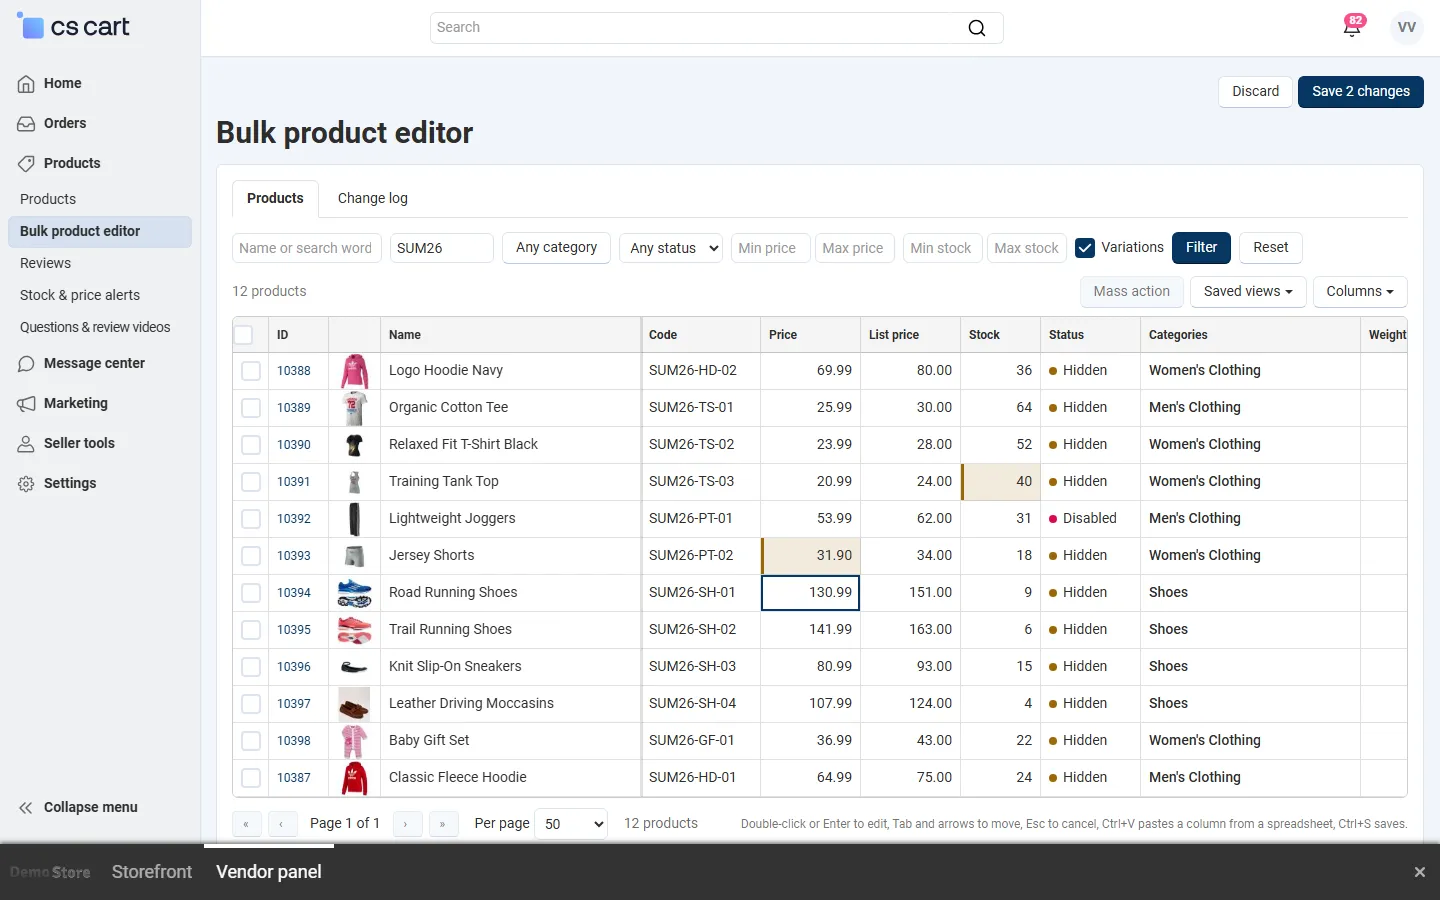Open Products submenu item in sidebar
1440x900 pixels.
(48, 200)
